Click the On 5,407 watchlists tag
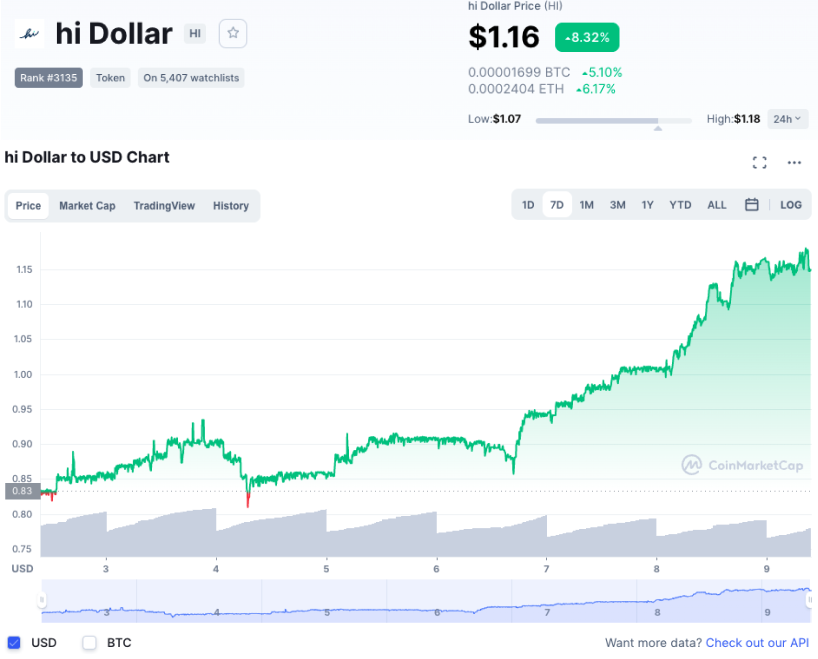 [191, 78]
